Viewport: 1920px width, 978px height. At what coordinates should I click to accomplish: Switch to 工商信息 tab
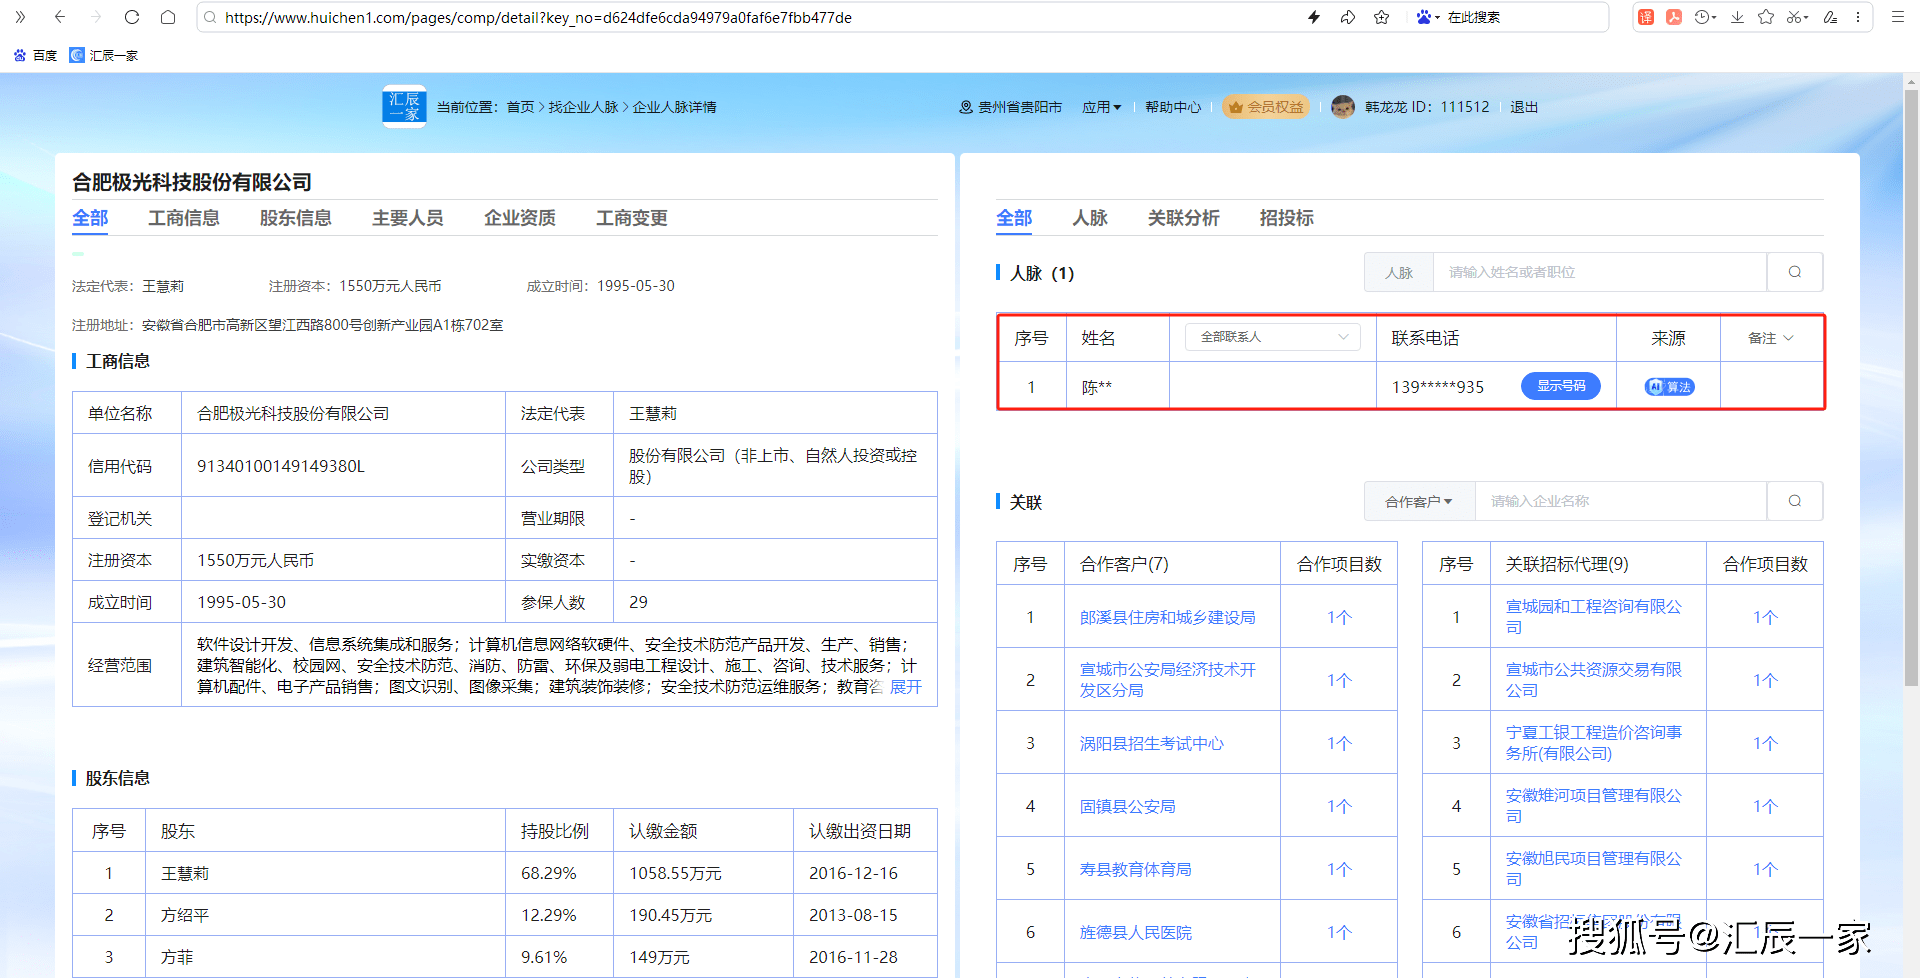click(184, 218)
